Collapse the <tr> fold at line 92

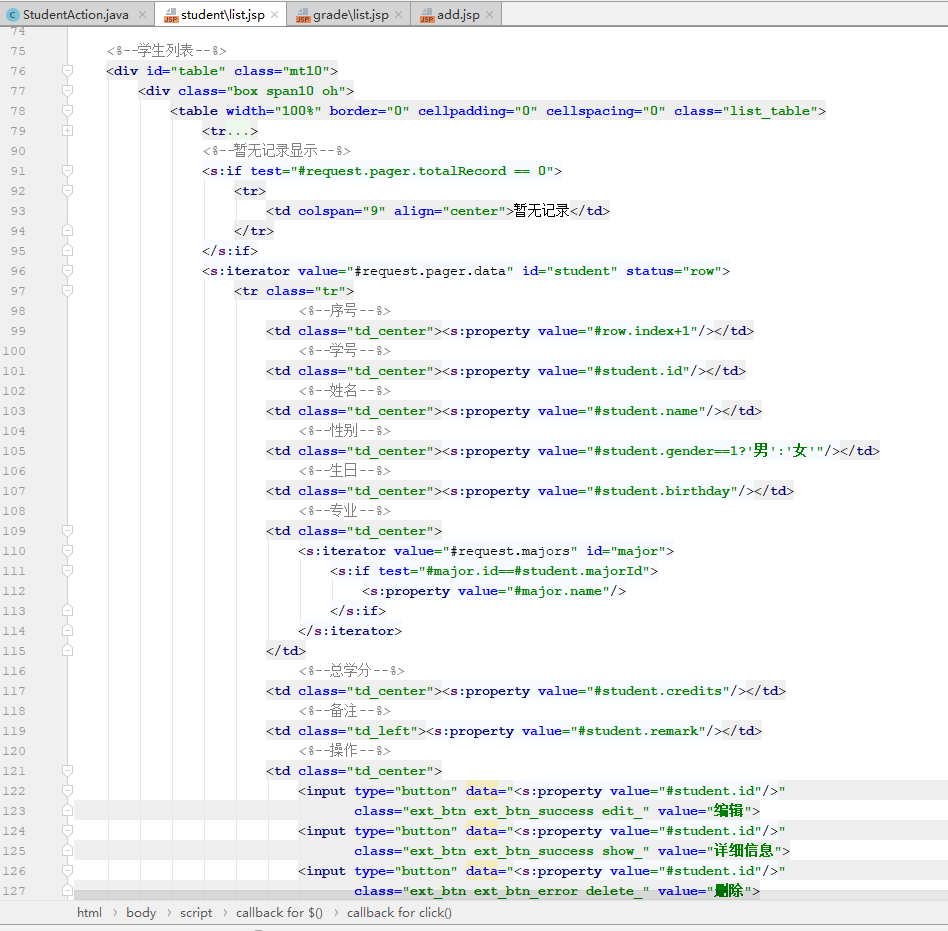(68, 191)
